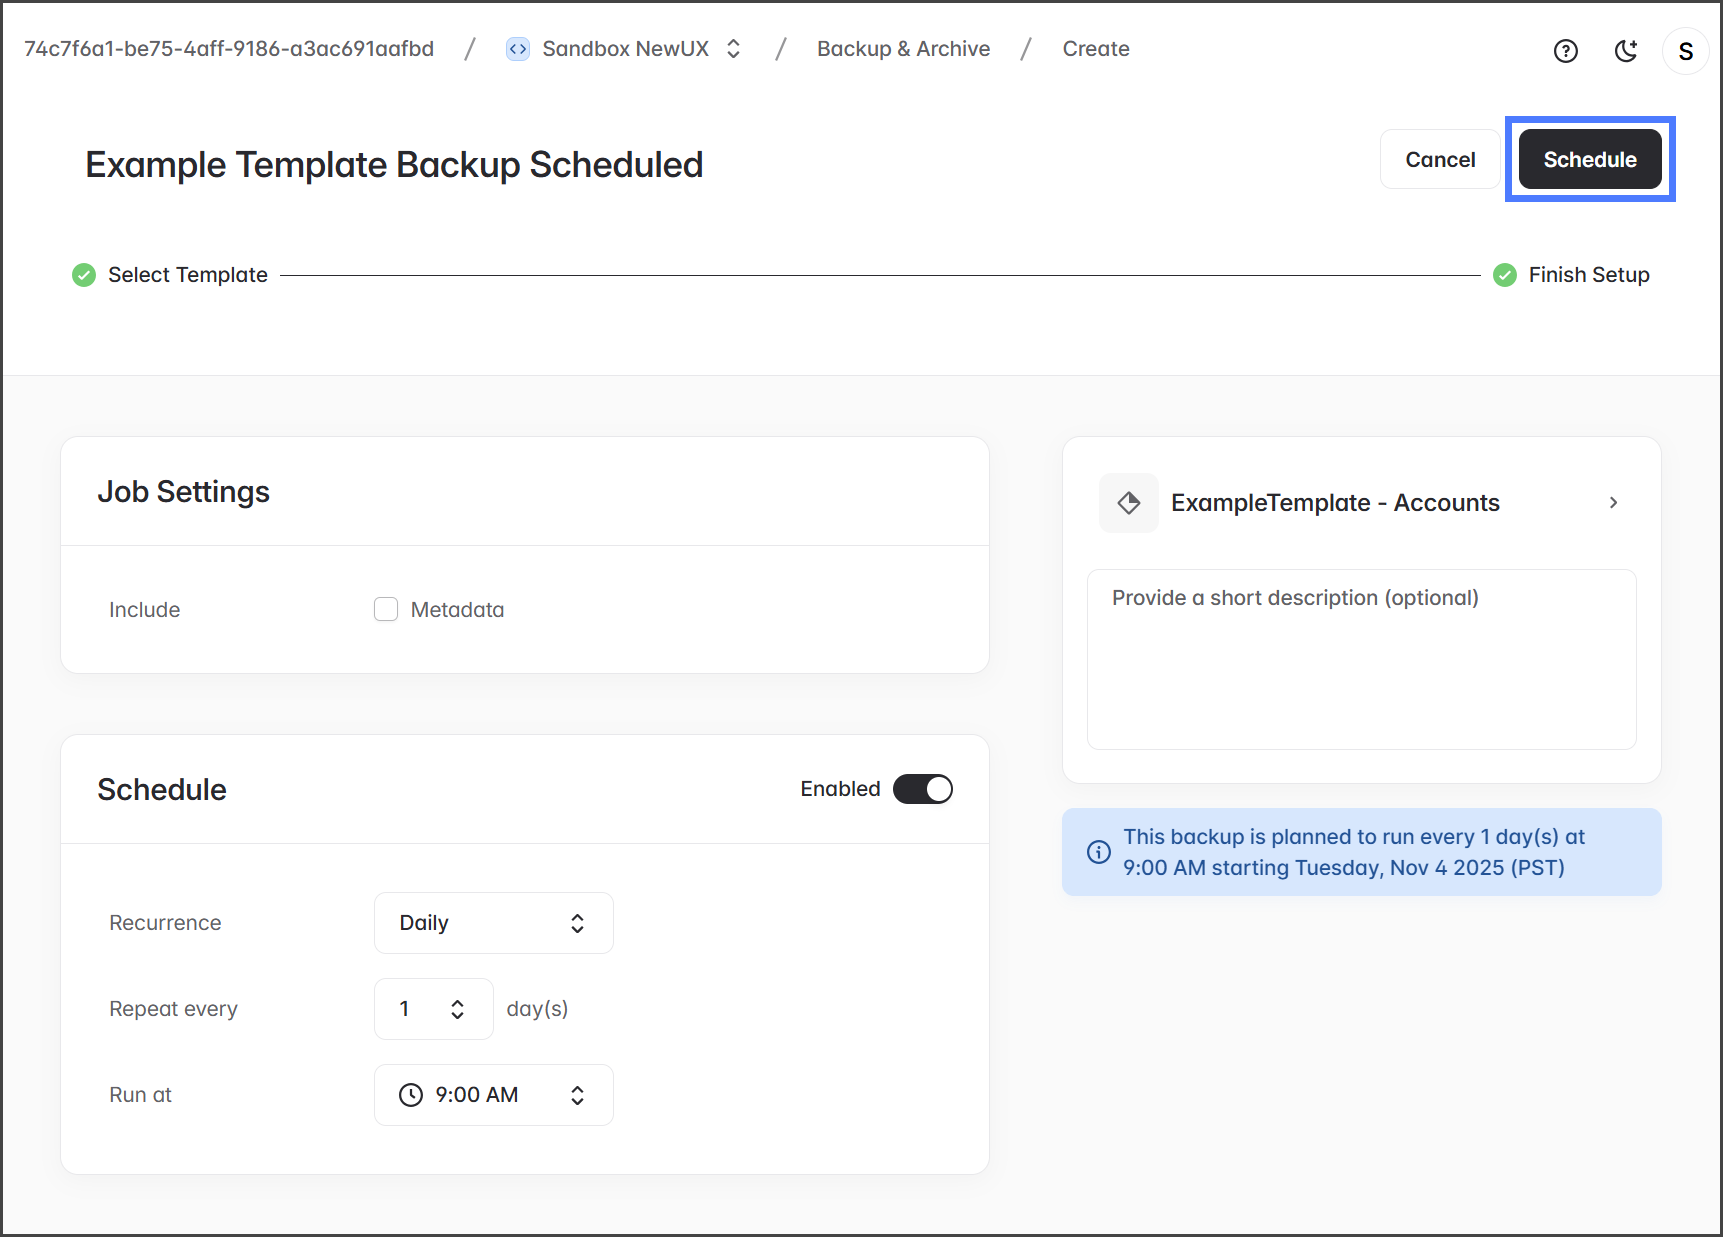Open the Run at time picker
This screenshot has width=1723, height=1237.
click(493, 1095)
